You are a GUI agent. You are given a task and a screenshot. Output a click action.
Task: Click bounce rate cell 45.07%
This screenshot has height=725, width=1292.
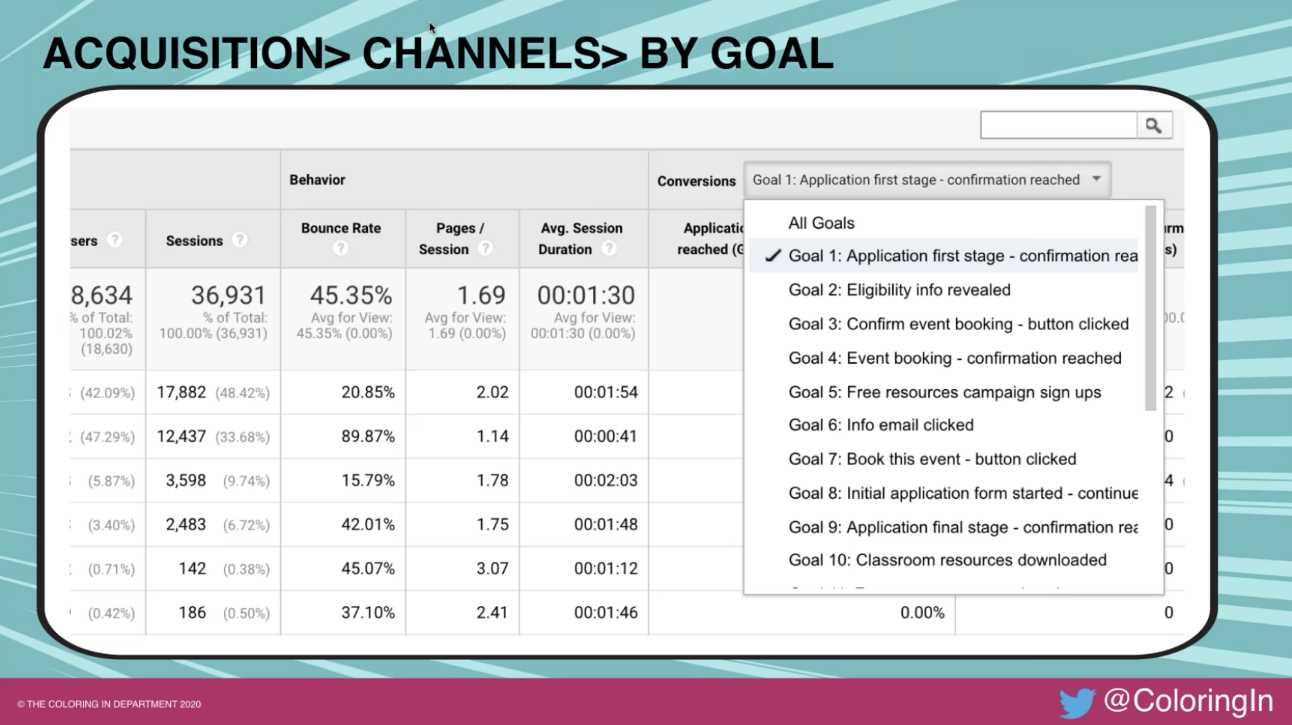pos(368,568)
